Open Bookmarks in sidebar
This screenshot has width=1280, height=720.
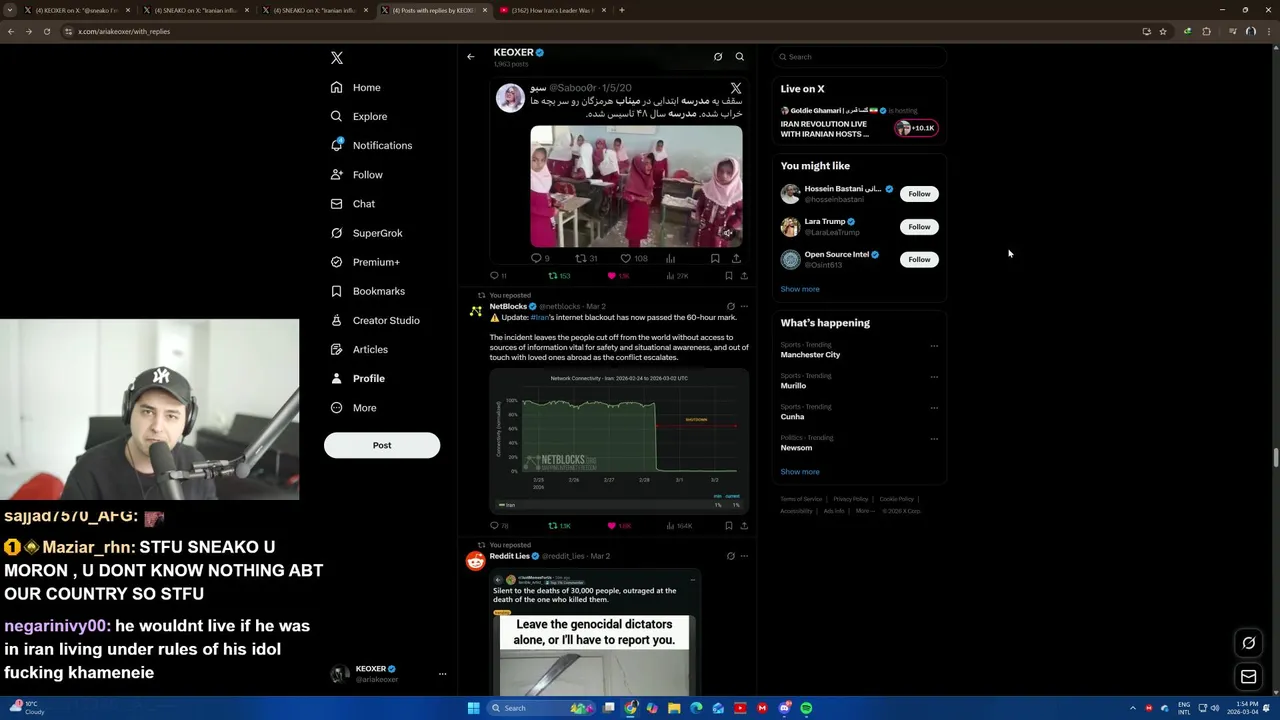tap(367, 291)
